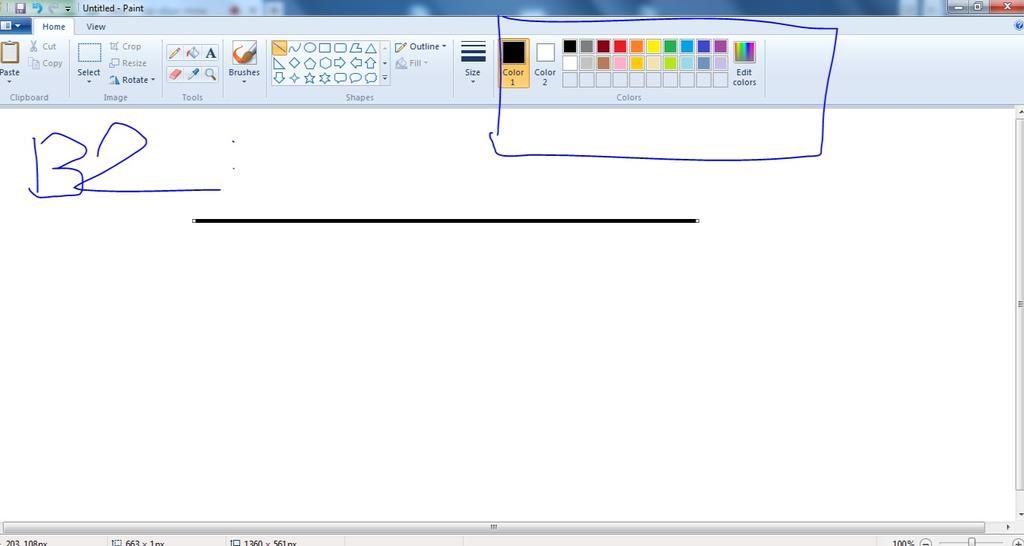This screenshot has height=546, width=1024.
Task: Choose the Diamond shape
Action: (295, 63)
